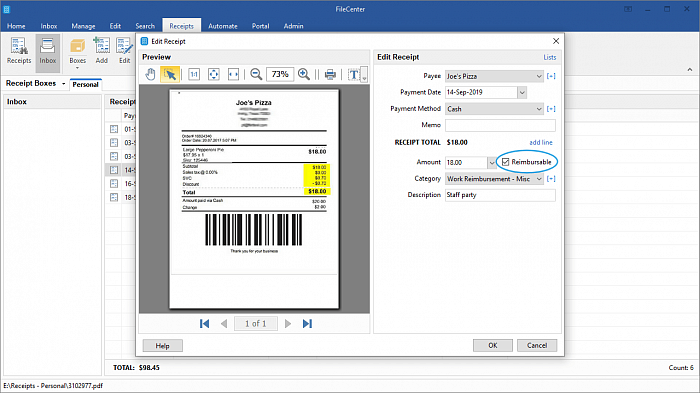The image size is (700, 393).
Task: Click the page number field 1 of 1
Action: (256, 323)
